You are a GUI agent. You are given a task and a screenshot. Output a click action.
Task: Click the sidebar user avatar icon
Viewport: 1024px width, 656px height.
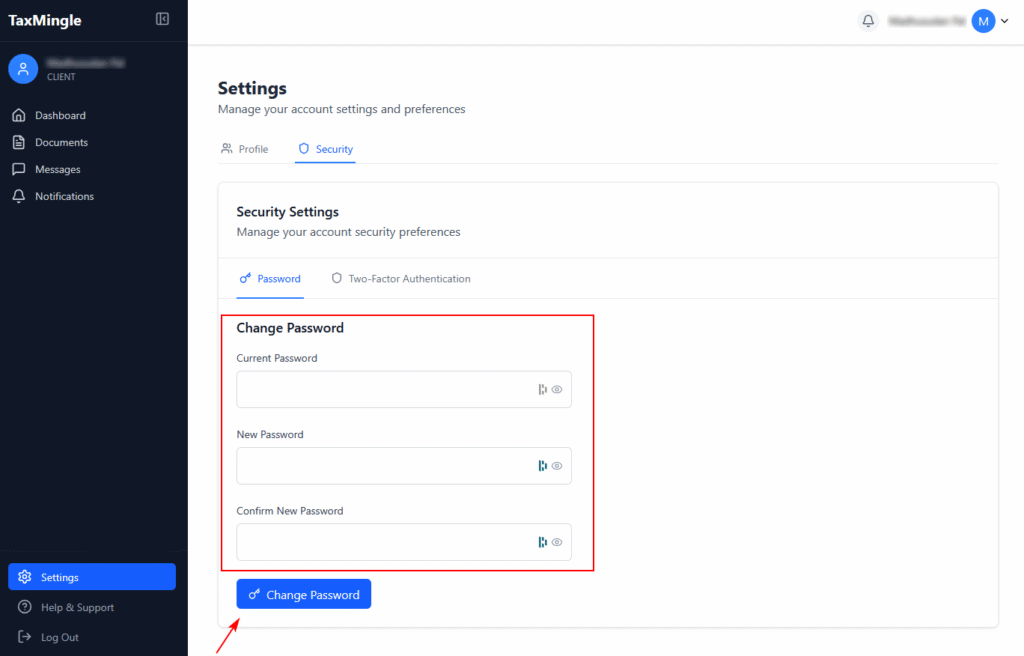click(23, 68)
